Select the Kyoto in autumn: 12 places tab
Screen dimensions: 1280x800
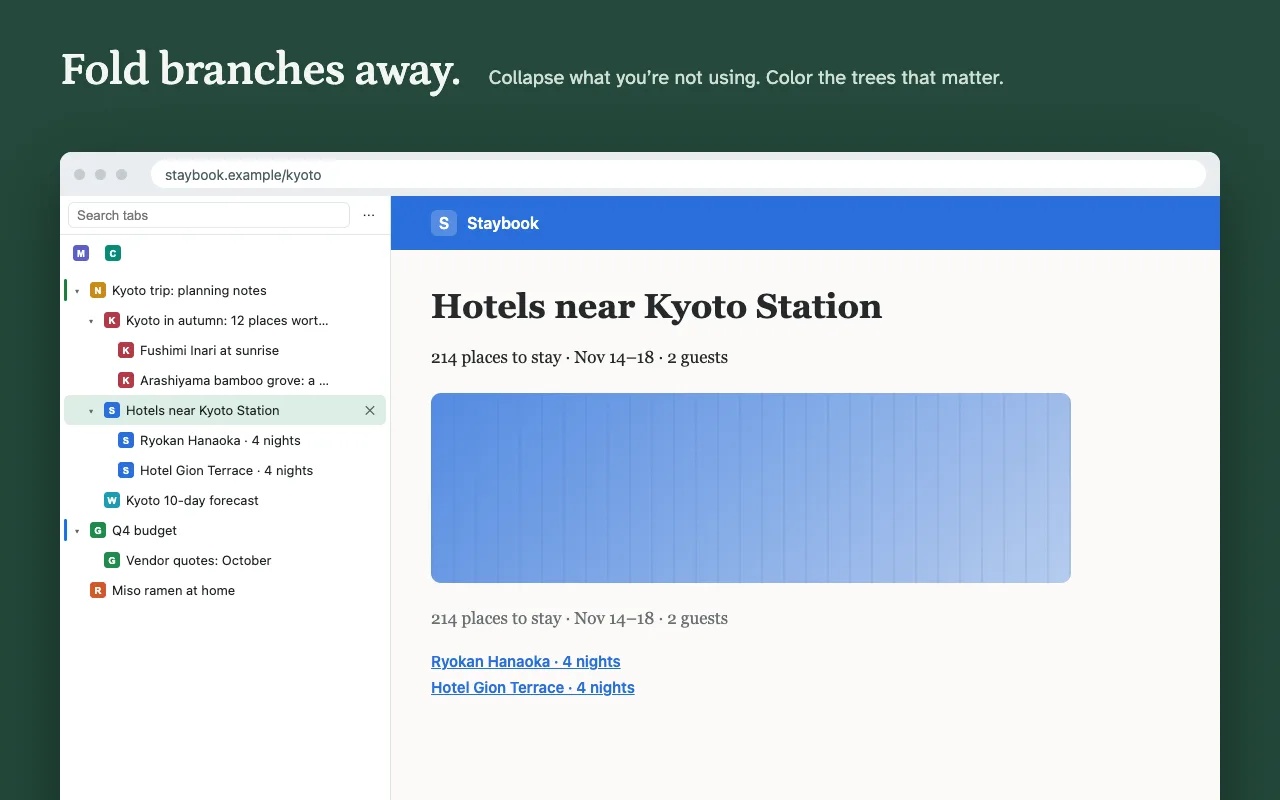(225, 320)
